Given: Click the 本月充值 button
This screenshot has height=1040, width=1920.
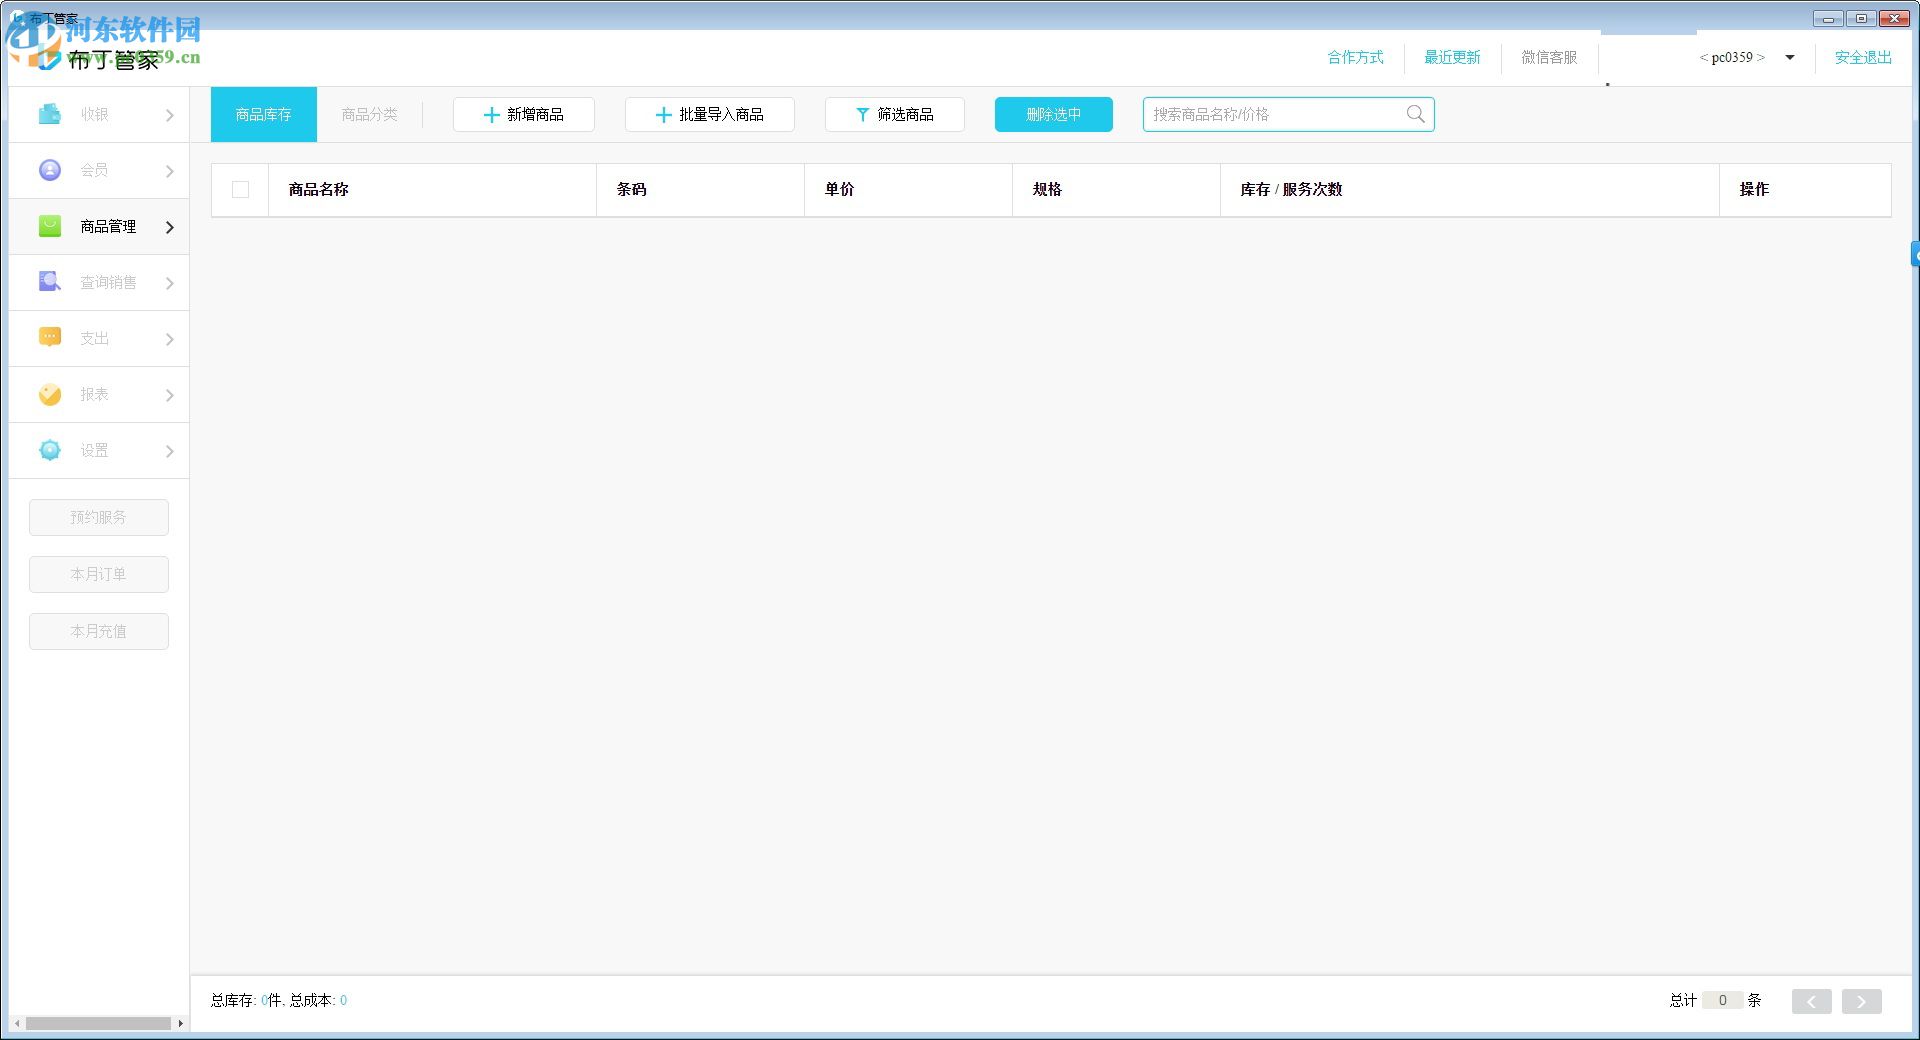Looking at the screenshot, I should coord(98,631).
